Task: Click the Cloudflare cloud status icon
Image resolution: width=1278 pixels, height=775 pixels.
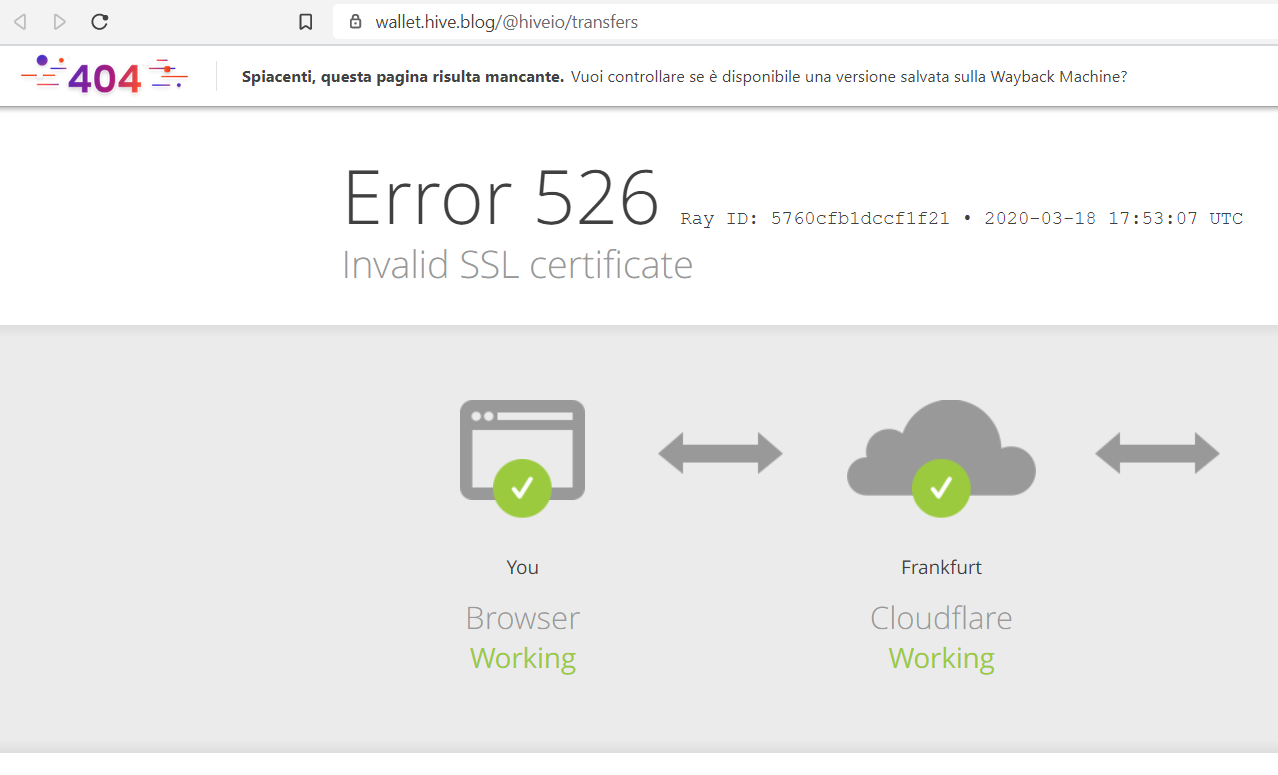Action: coord(941,457)
